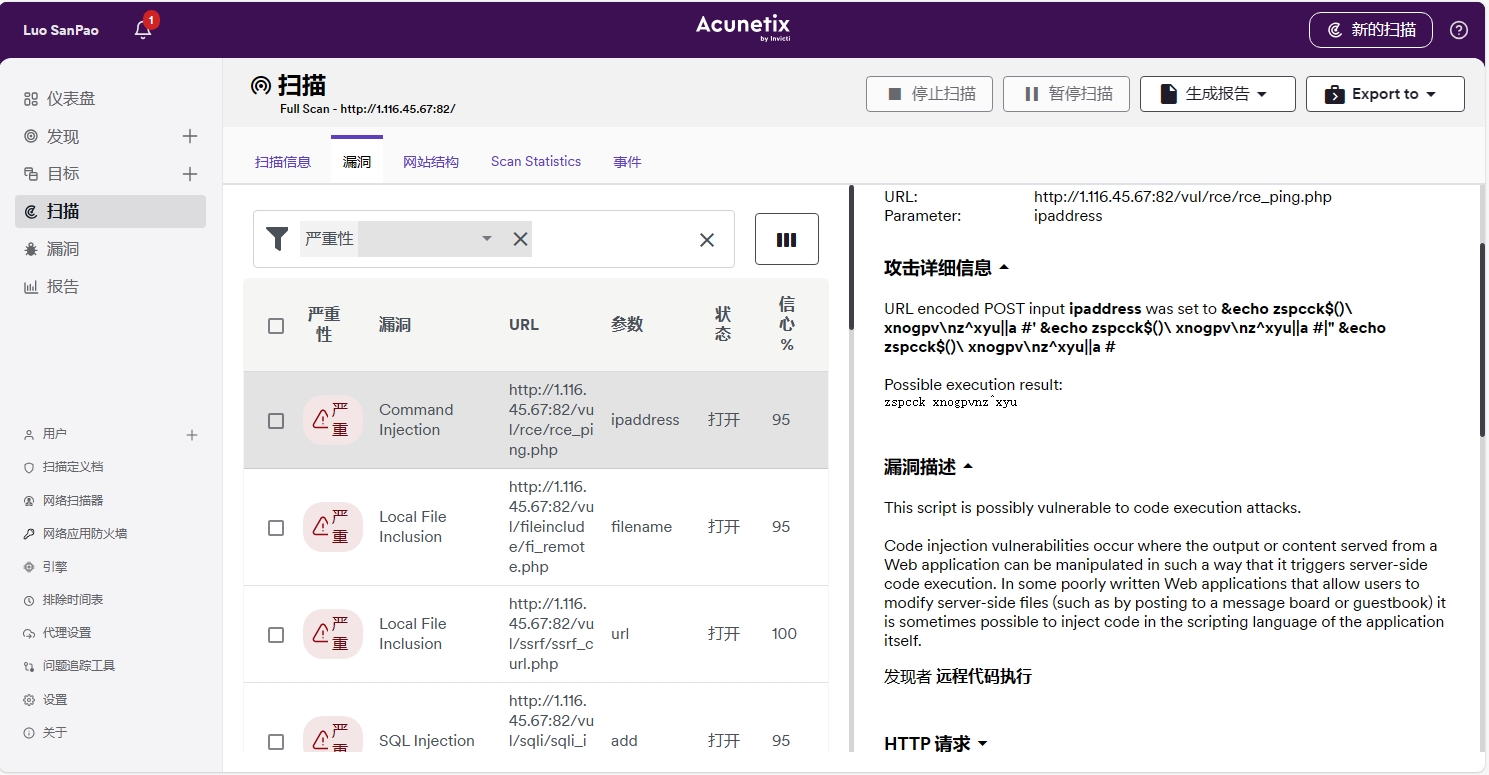Screen dimensions: 1489x775
Task: Click the vulnerability list vertical scrollbar
Action: [x=851, y=257]
